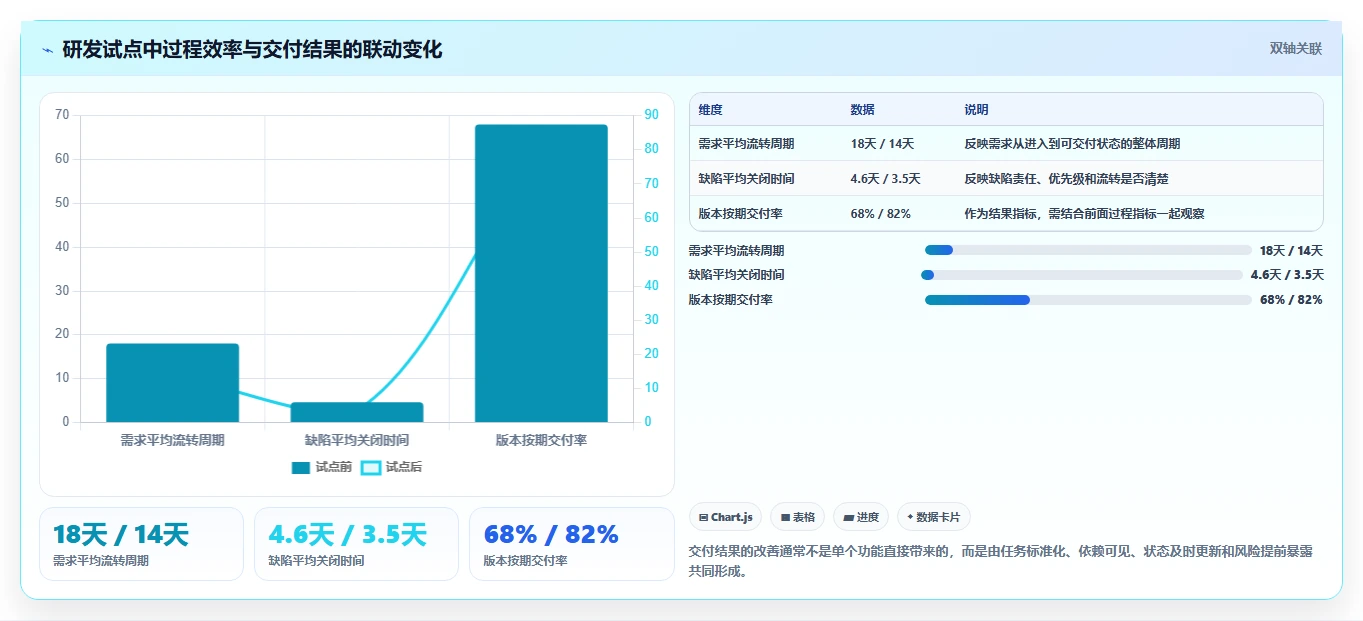Click table cell 68% / 82%
Image resolution: width=1363 pixels, height=621 pixels.
point(880,214)
